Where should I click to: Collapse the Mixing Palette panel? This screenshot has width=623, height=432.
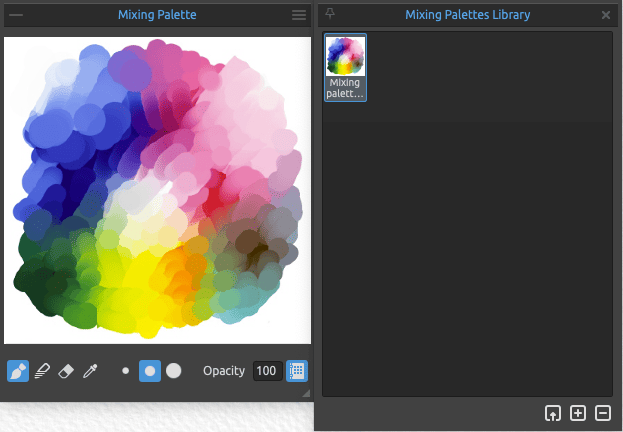(x=16, y=15)
